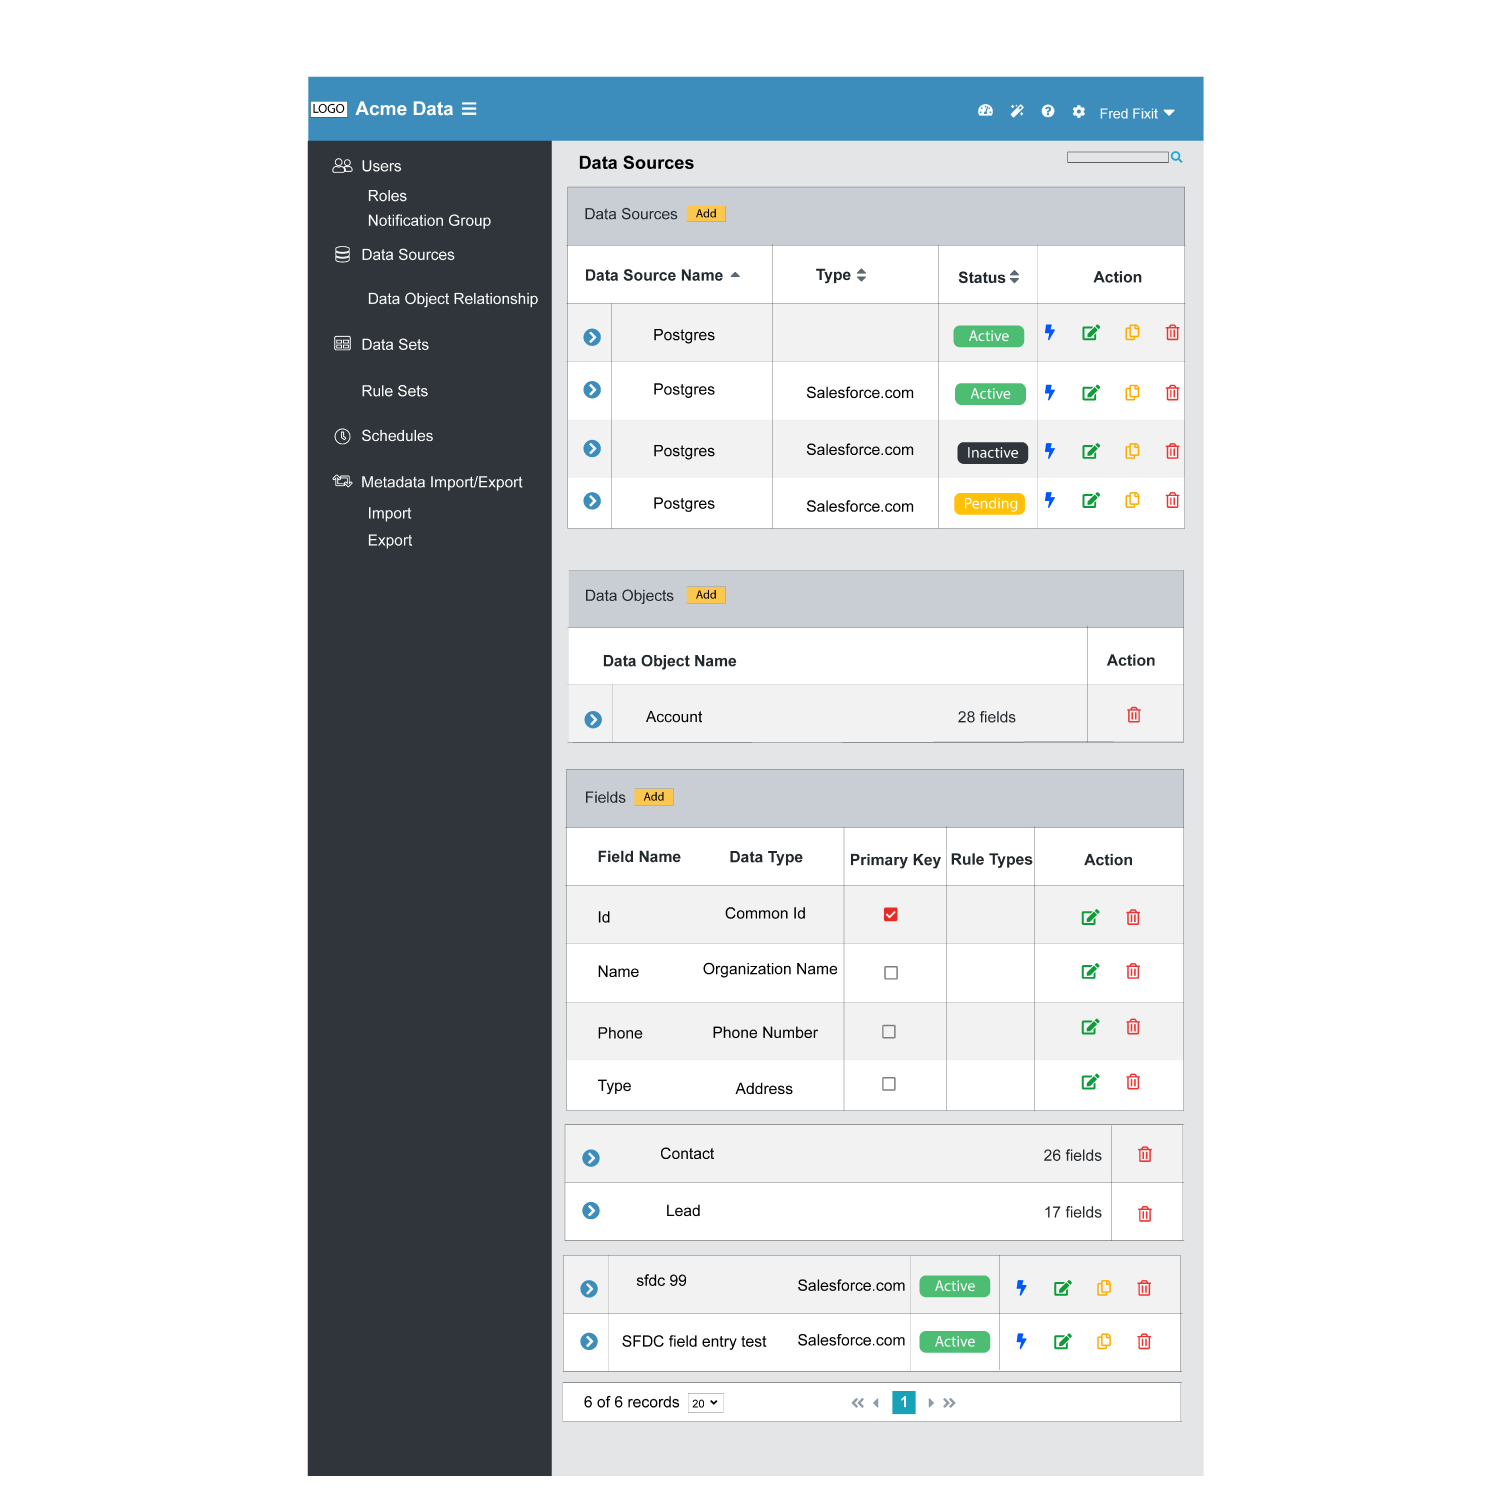The height and width of the screenshot is (1500, 1500).
Task: Click Add button for Data Objects
Action: [706, 595]
